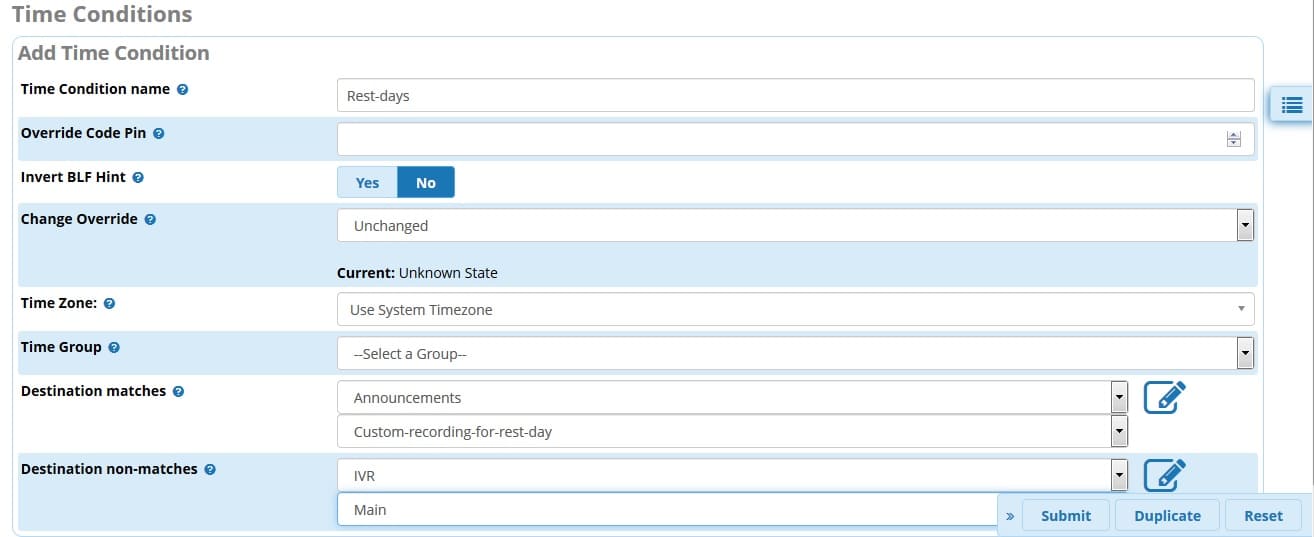The width and height of the screenshot is (1314, 537).
Task: Open the Use System Timezone dropdown
Action: (x=796, y=309)
